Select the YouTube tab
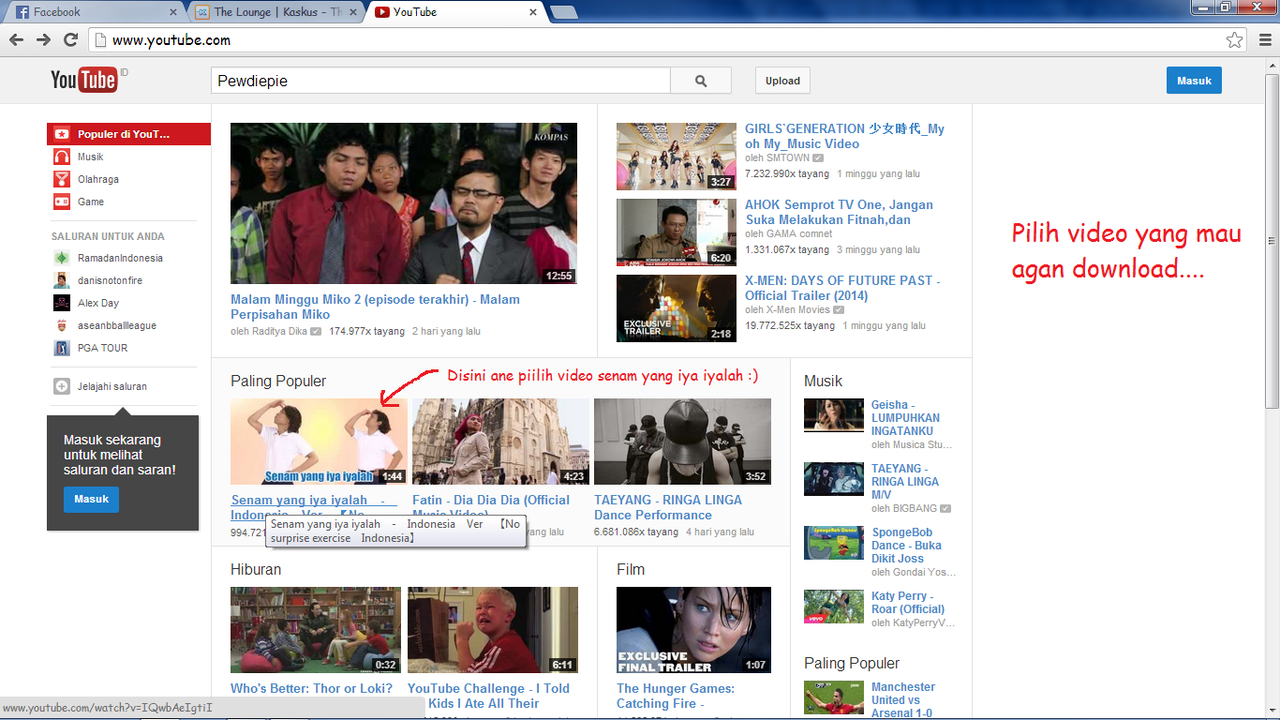 [x=455, y=12]
